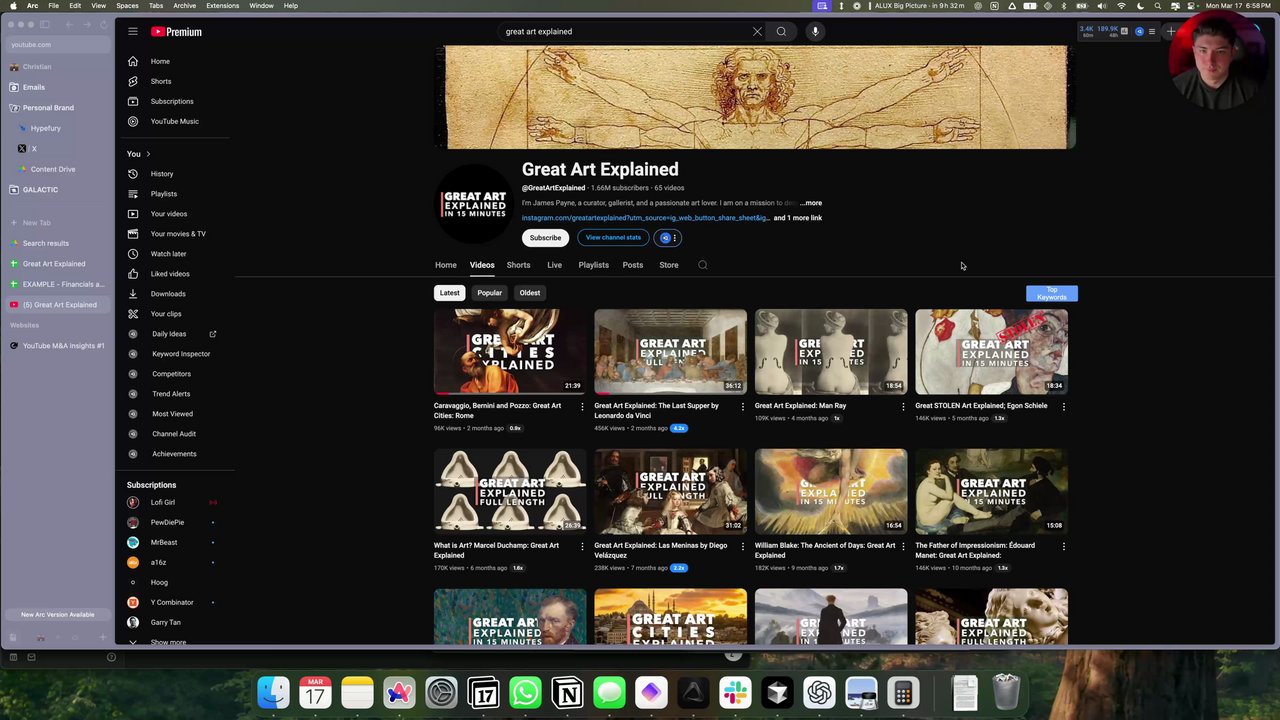Switch to the channel Posts tab
Image resolution: width=1280 pixels, height=720 pixels.
coord(633,265)
